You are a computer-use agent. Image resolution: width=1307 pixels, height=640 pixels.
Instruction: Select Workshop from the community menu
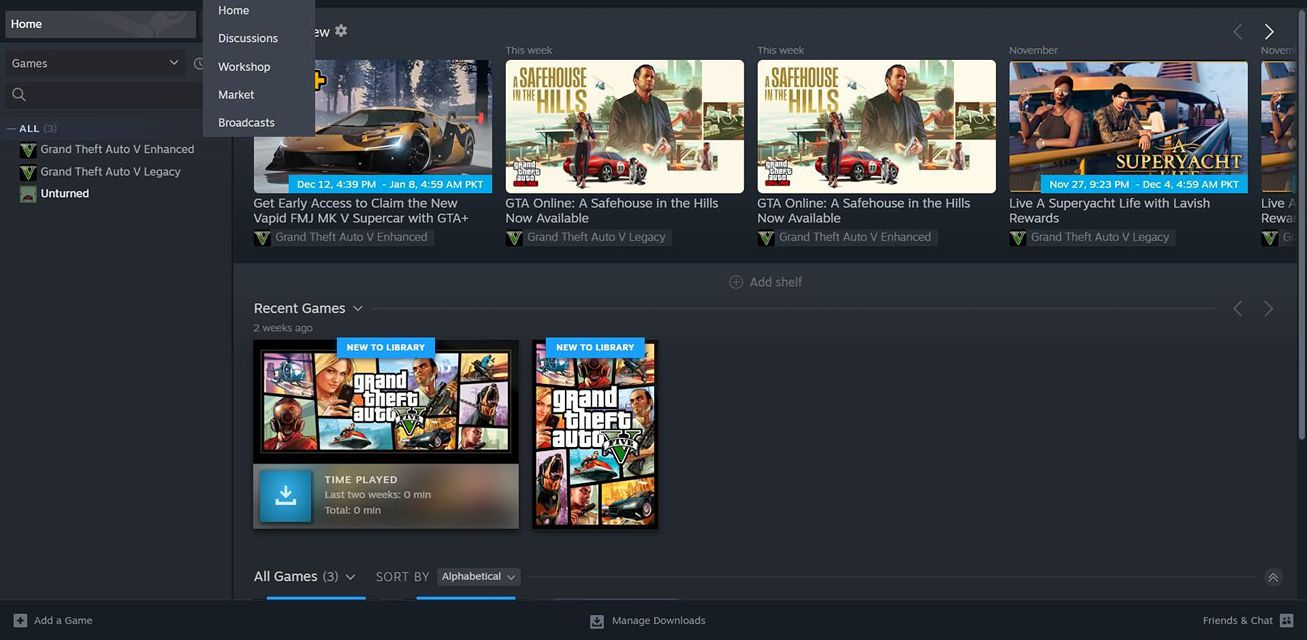[x=244, y=67]
